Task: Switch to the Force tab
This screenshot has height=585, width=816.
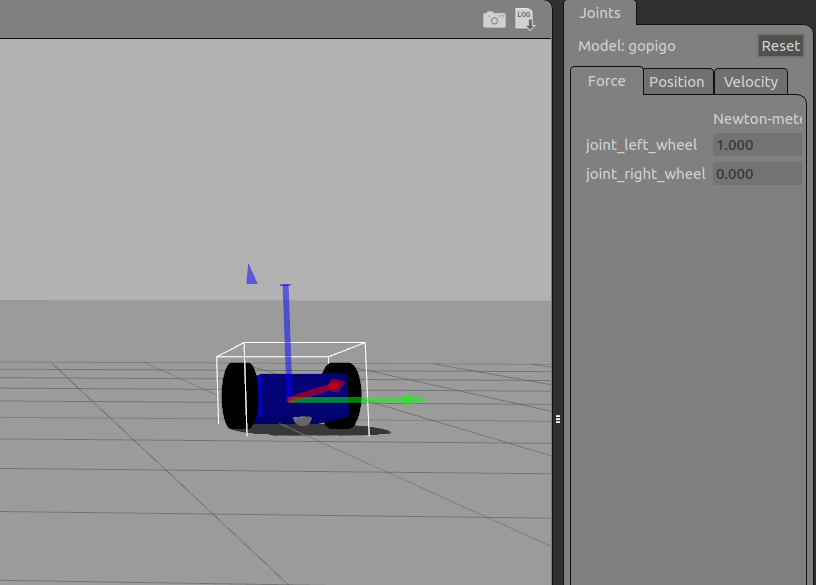Action: click(x=607, y=81)
